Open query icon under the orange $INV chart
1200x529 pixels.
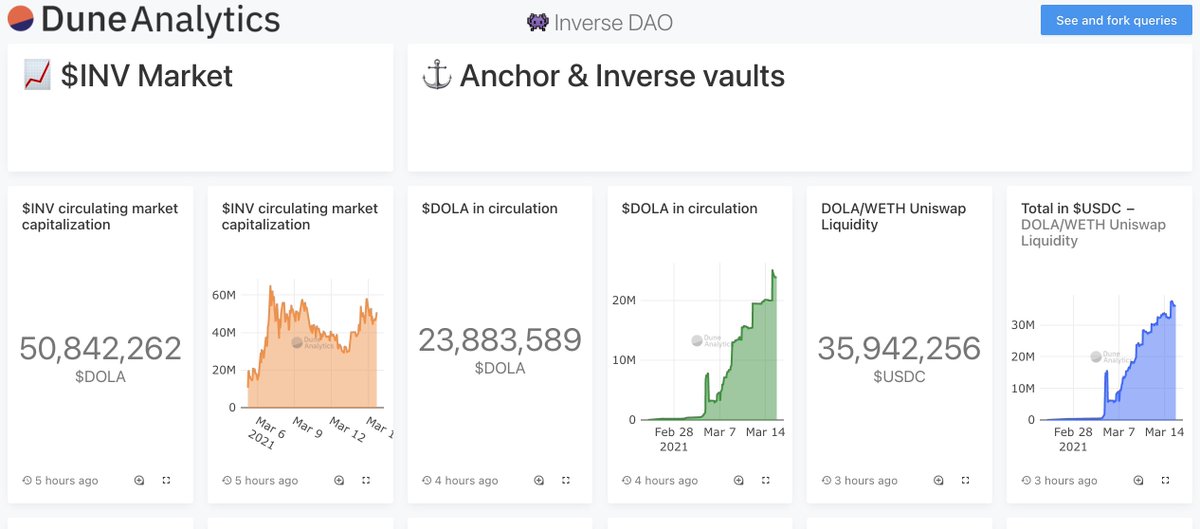[339, 481]
